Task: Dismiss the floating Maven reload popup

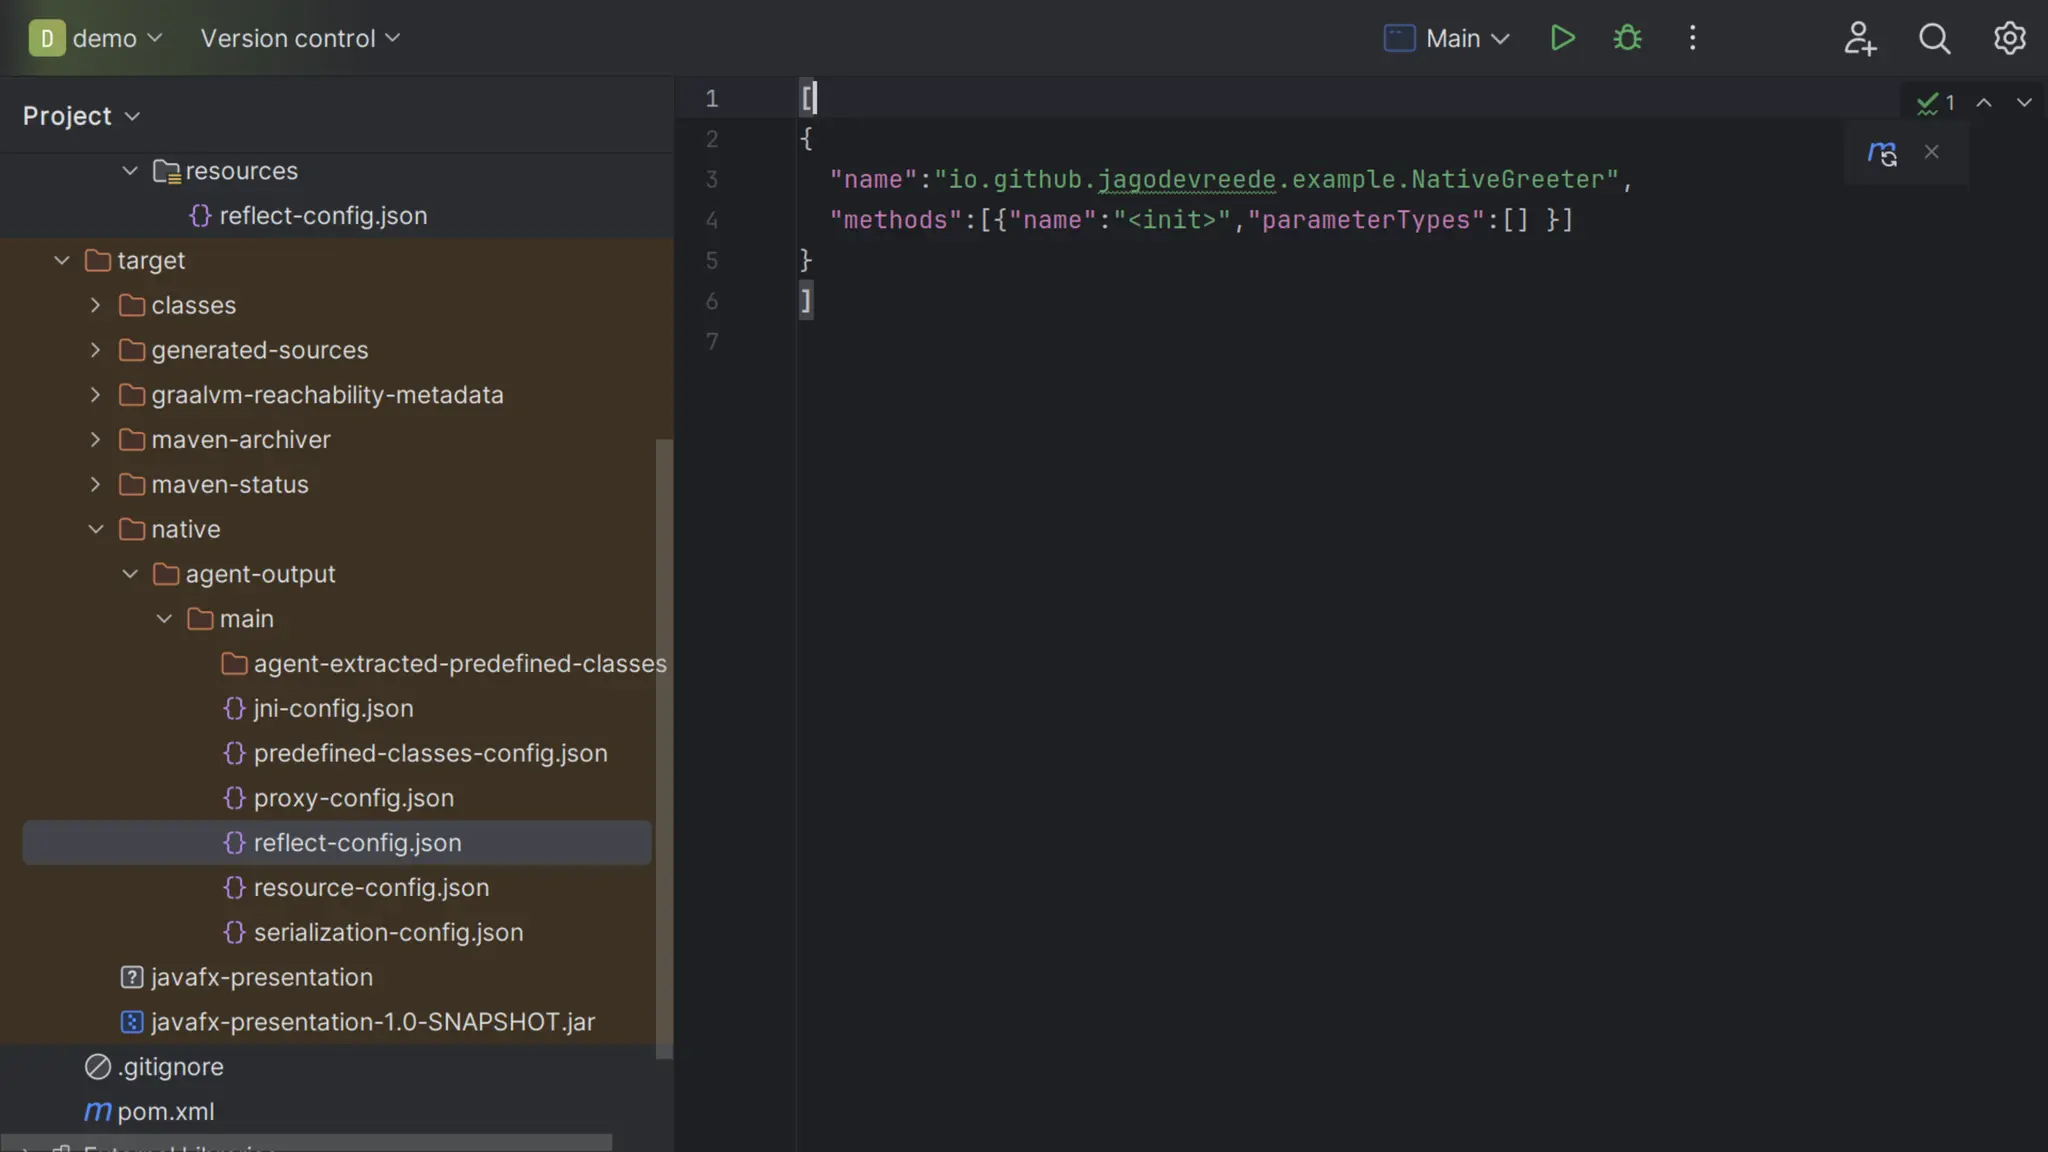Action: point(1931,152)
